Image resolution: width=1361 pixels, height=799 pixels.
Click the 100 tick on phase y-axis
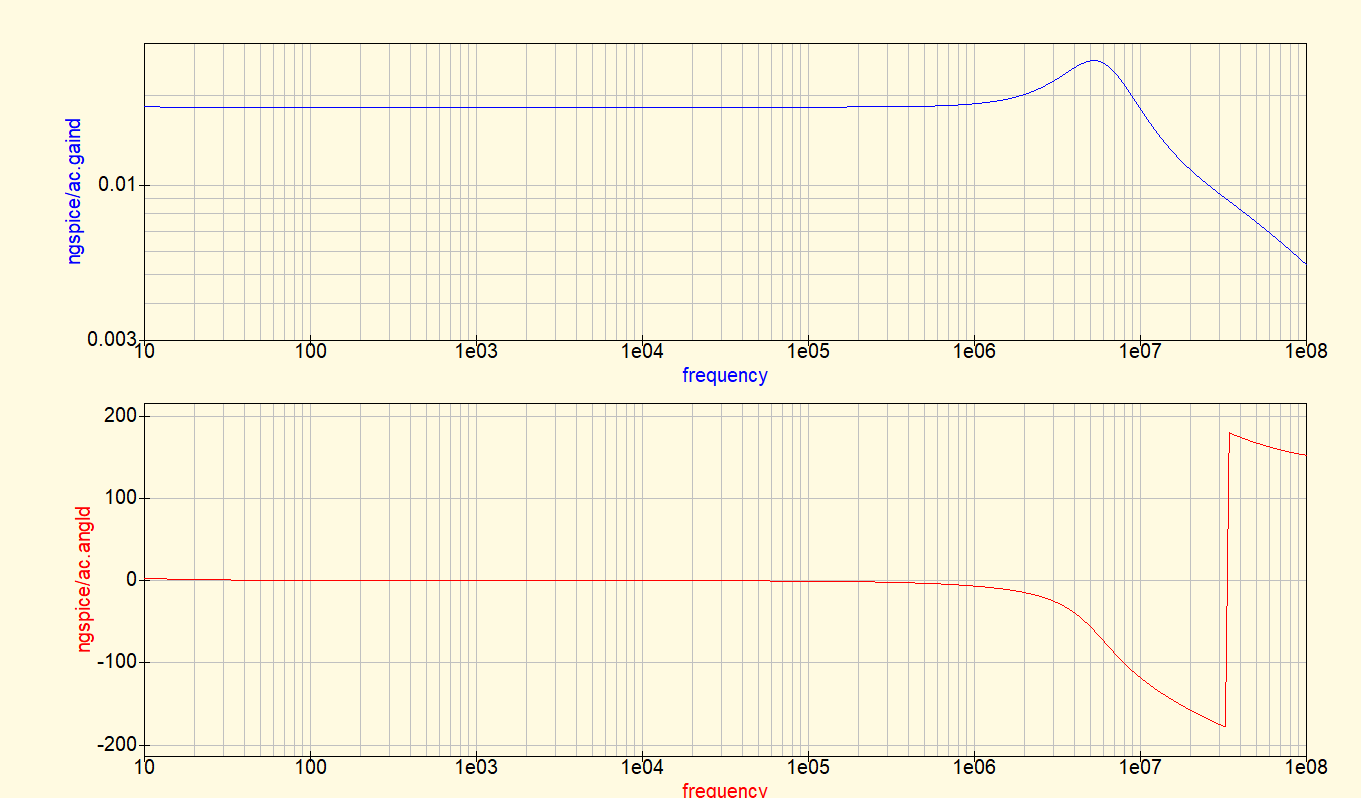tap(121, 498)
